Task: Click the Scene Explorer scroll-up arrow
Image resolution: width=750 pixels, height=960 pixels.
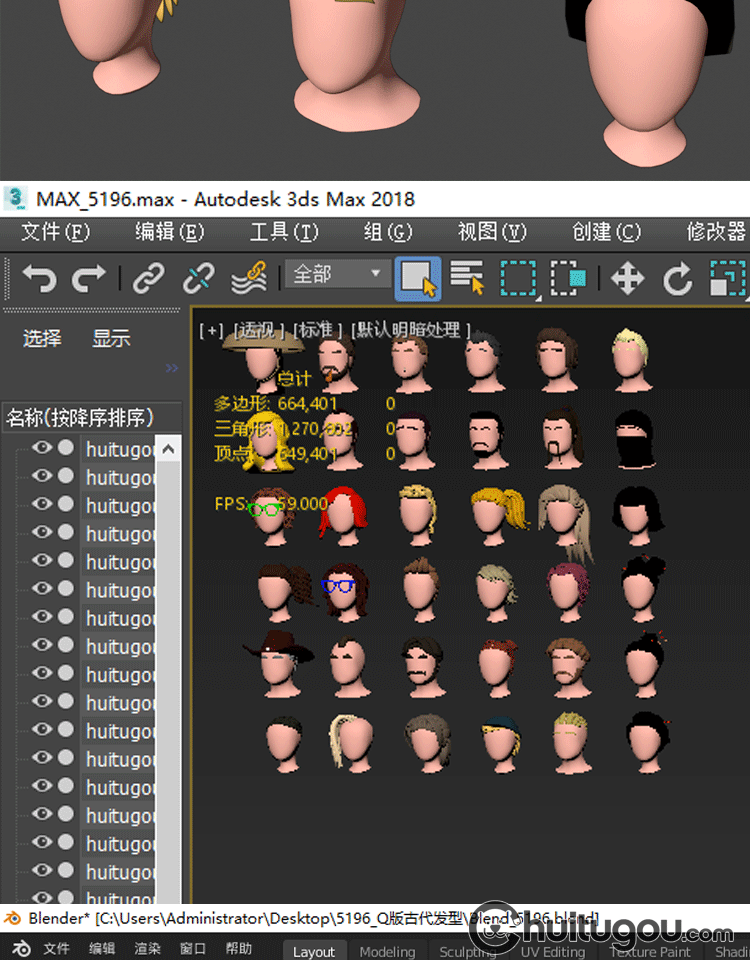Action: [x=168, y=449]
